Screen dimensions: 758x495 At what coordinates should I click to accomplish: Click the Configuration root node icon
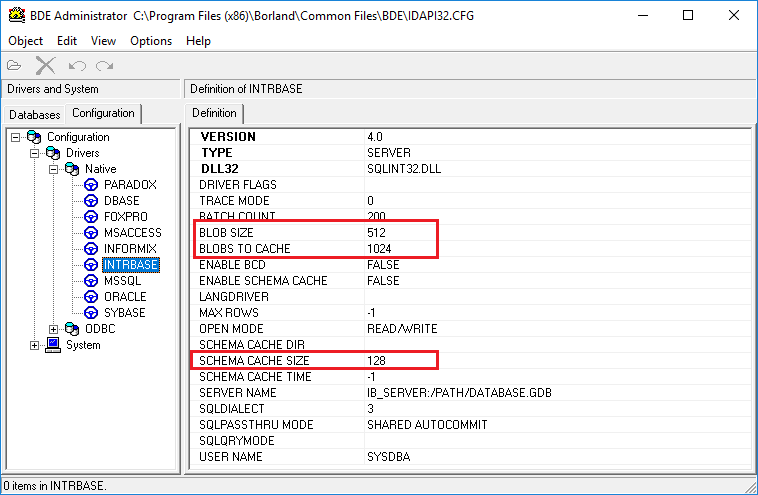coord(34,137)
